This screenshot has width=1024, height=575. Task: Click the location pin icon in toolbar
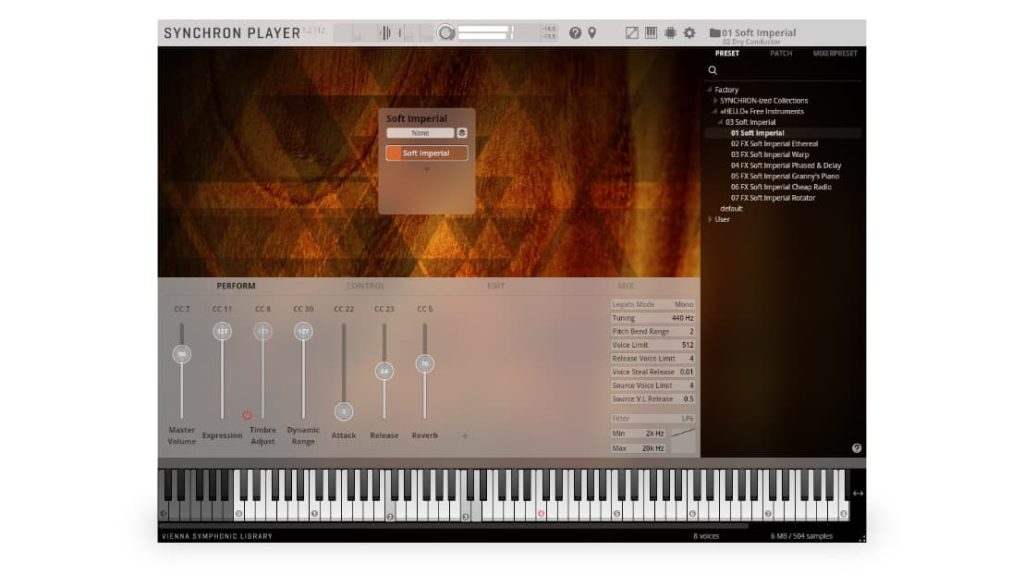[592, 33]
